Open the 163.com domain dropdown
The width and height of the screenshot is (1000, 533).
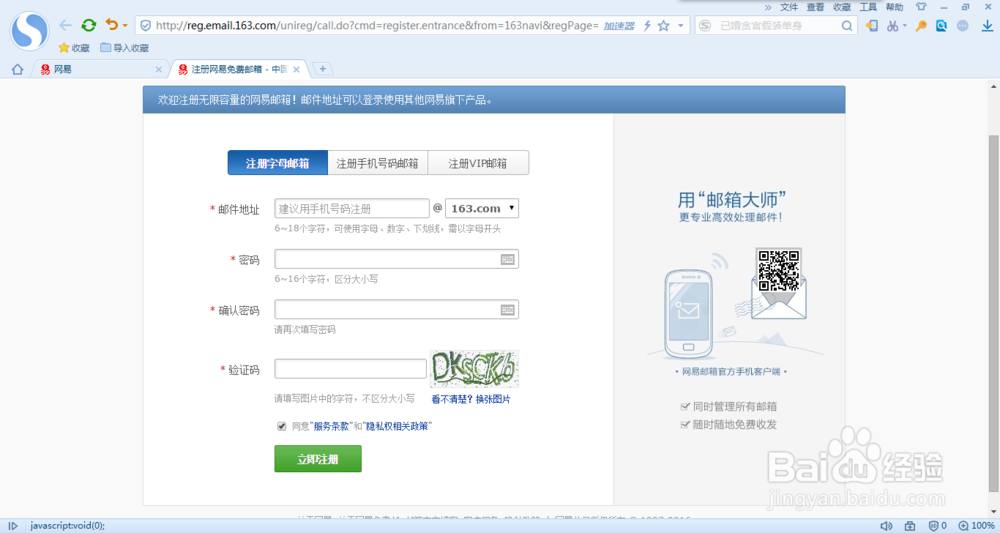482,208
